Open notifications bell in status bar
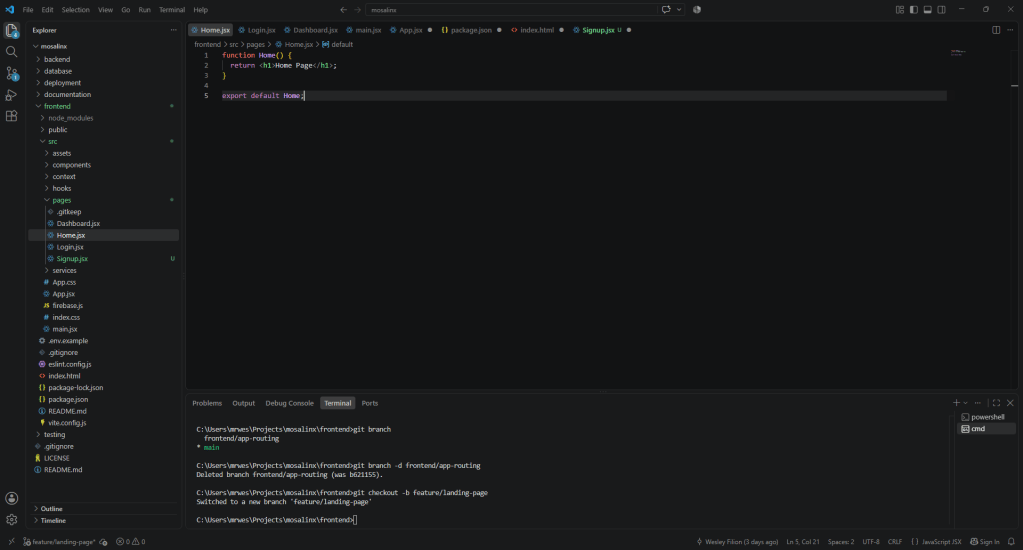Image resolution: width=1023 pixels, height=550 pixels. [x=1011, y=542]
